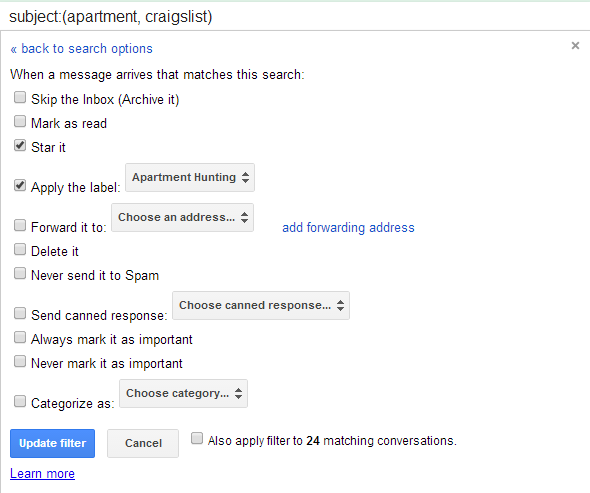This screenshot has width=590, height=493.
Task: Check the Mark as read option
Action: pyautogui.click(x=20, y=121)
